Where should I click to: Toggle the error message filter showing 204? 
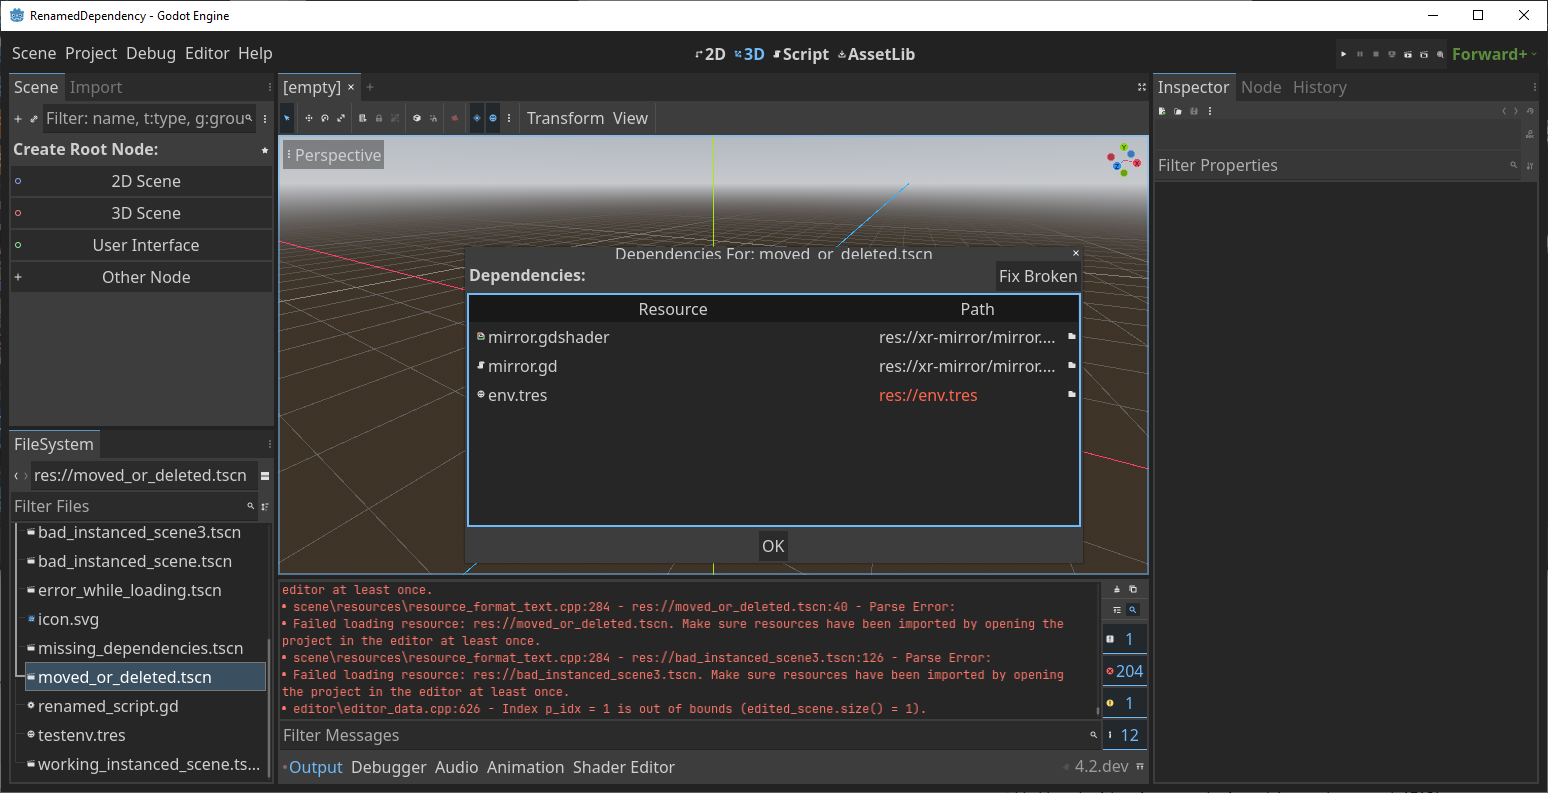coord(1124,670)
